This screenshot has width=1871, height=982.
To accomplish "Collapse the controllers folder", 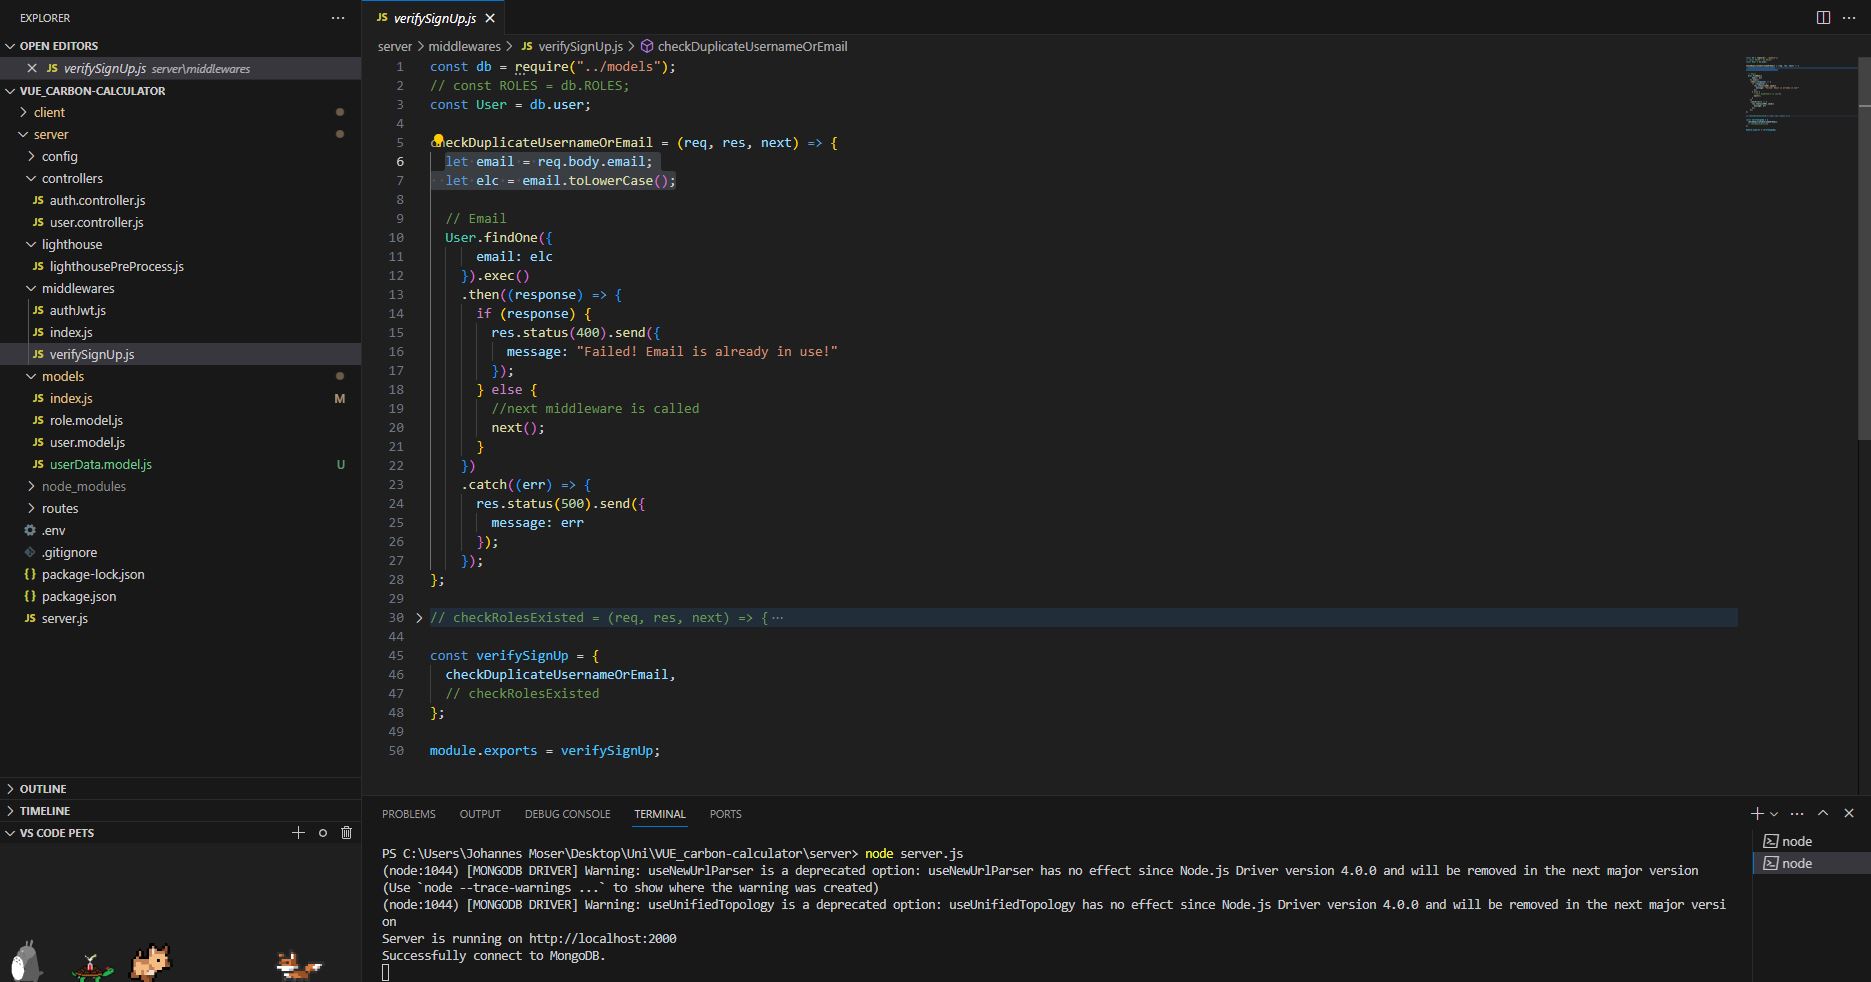I will tap(180, 178).
